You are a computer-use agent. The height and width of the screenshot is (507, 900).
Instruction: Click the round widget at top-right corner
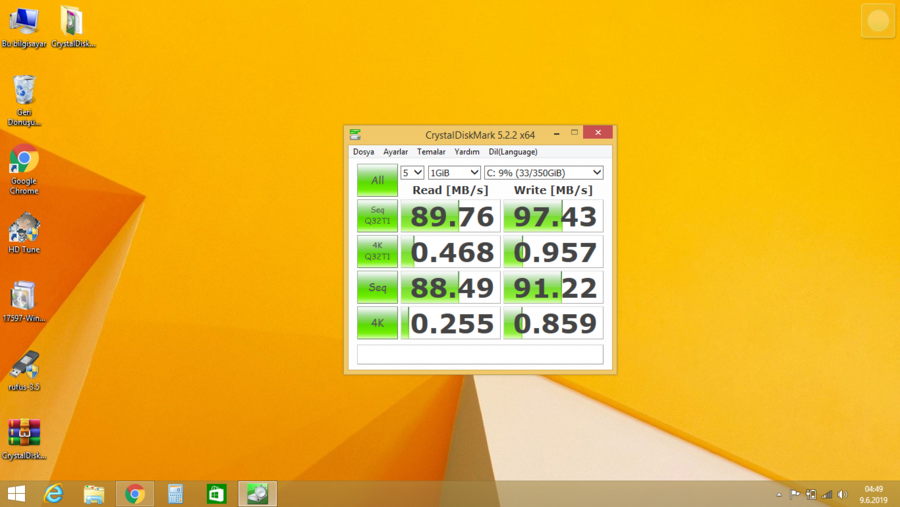click(878, 21)
